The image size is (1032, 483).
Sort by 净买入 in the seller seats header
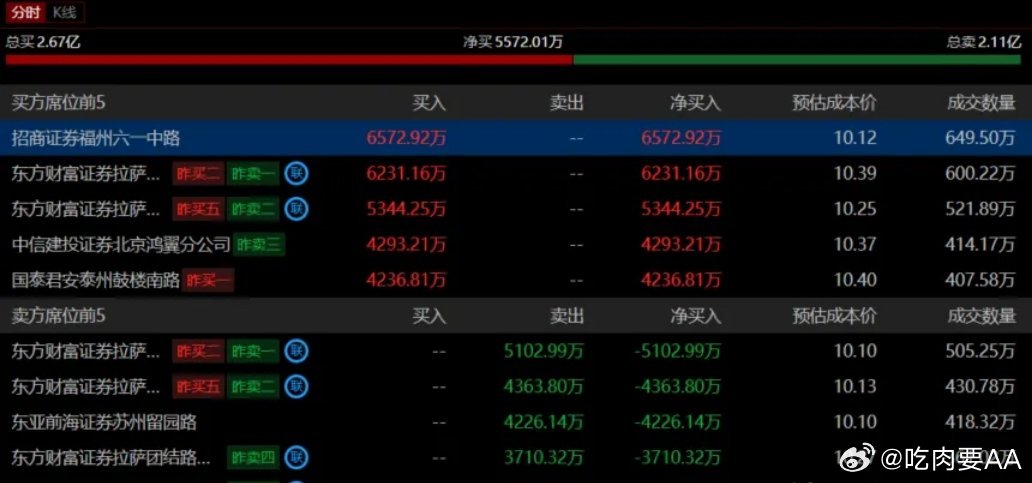[696, 316]
